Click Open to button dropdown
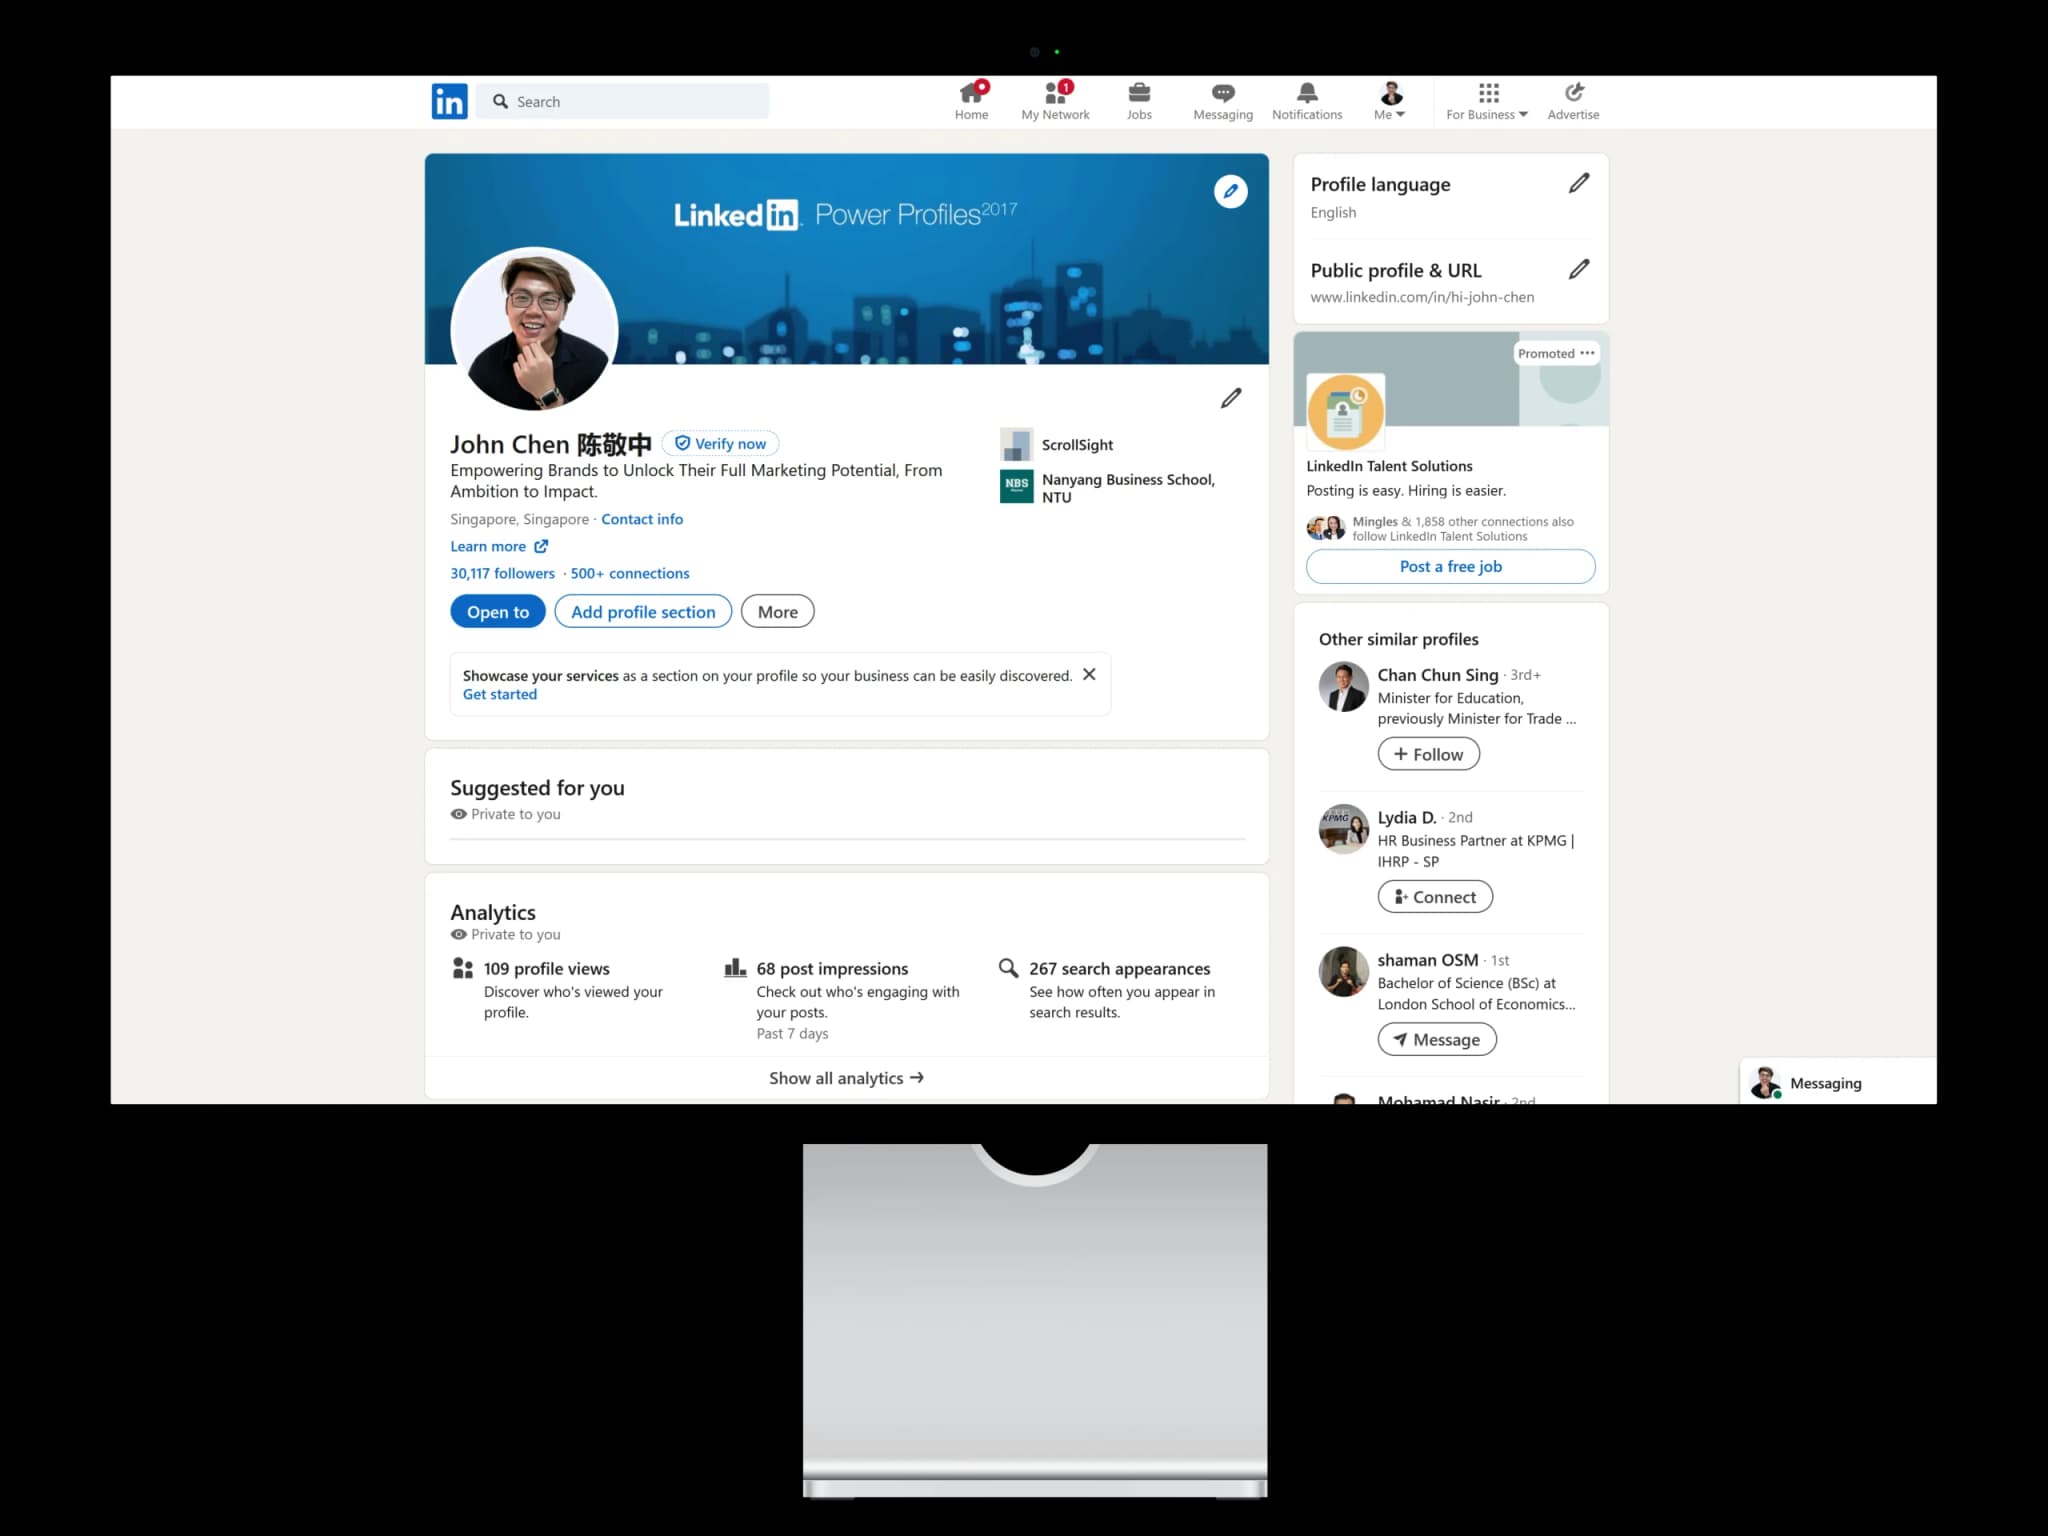This screenshot has width=2048, height=1536. 497,611
